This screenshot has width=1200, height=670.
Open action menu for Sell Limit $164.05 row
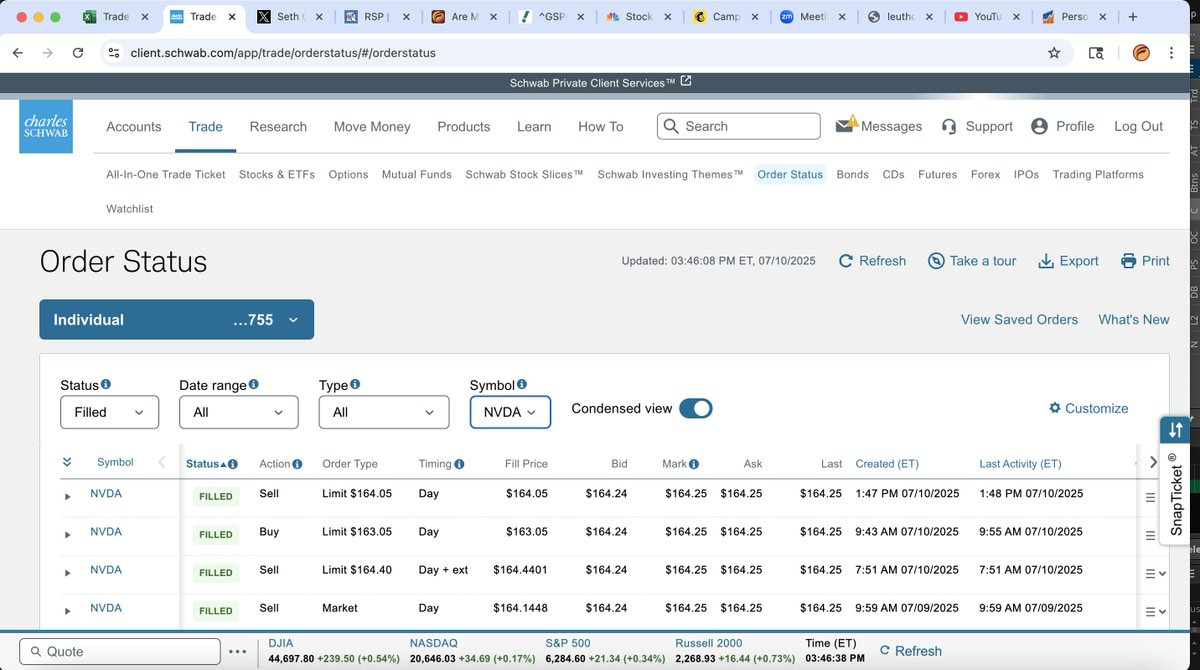(1150, 496)
